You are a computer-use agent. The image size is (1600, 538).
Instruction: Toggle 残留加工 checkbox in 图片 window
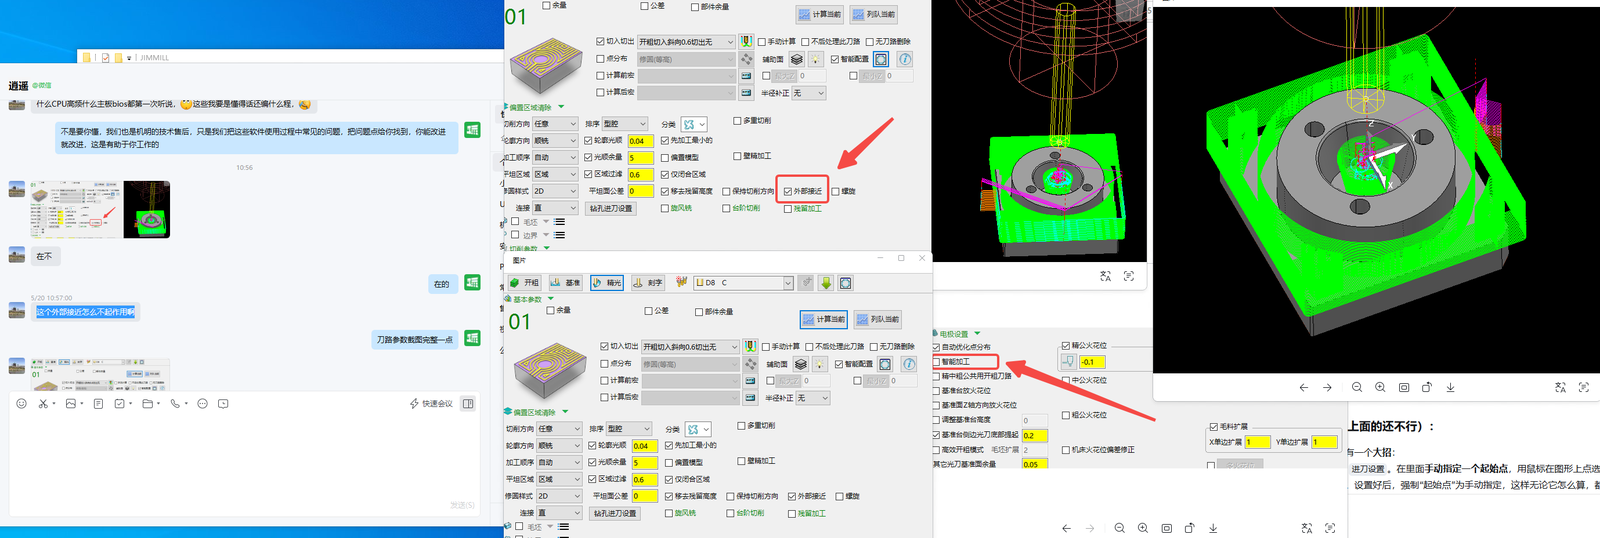click(791, 513)
